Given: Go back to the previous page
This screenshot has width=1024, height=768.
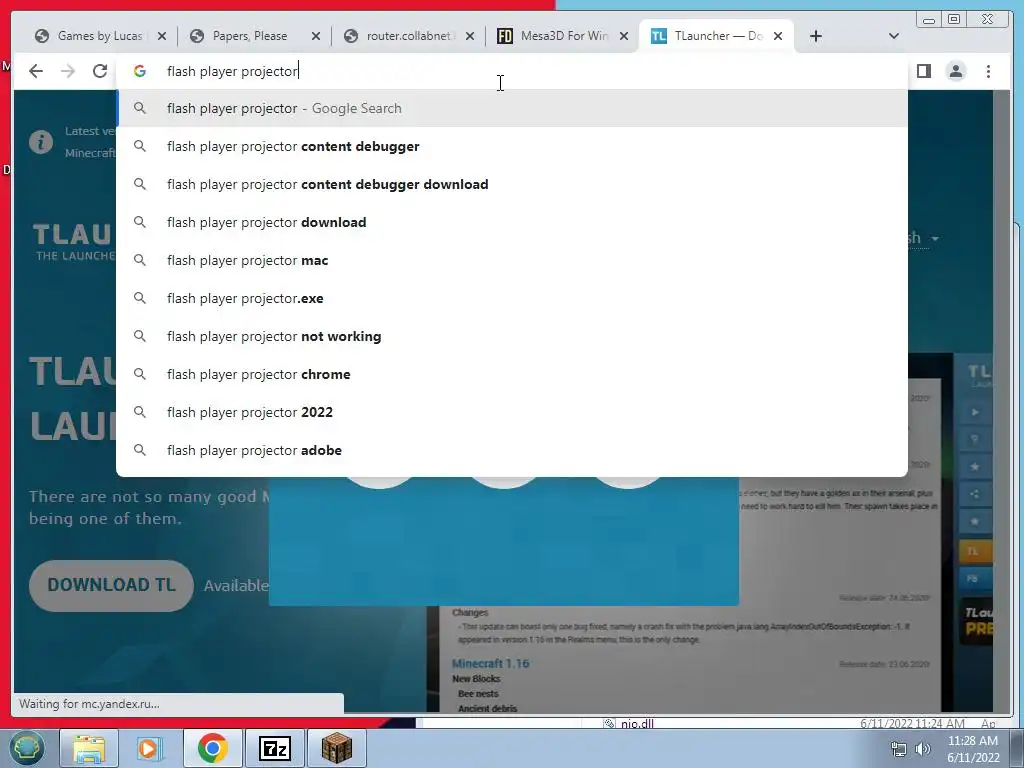Looking at the screenshot, I should tap(36, 71).
